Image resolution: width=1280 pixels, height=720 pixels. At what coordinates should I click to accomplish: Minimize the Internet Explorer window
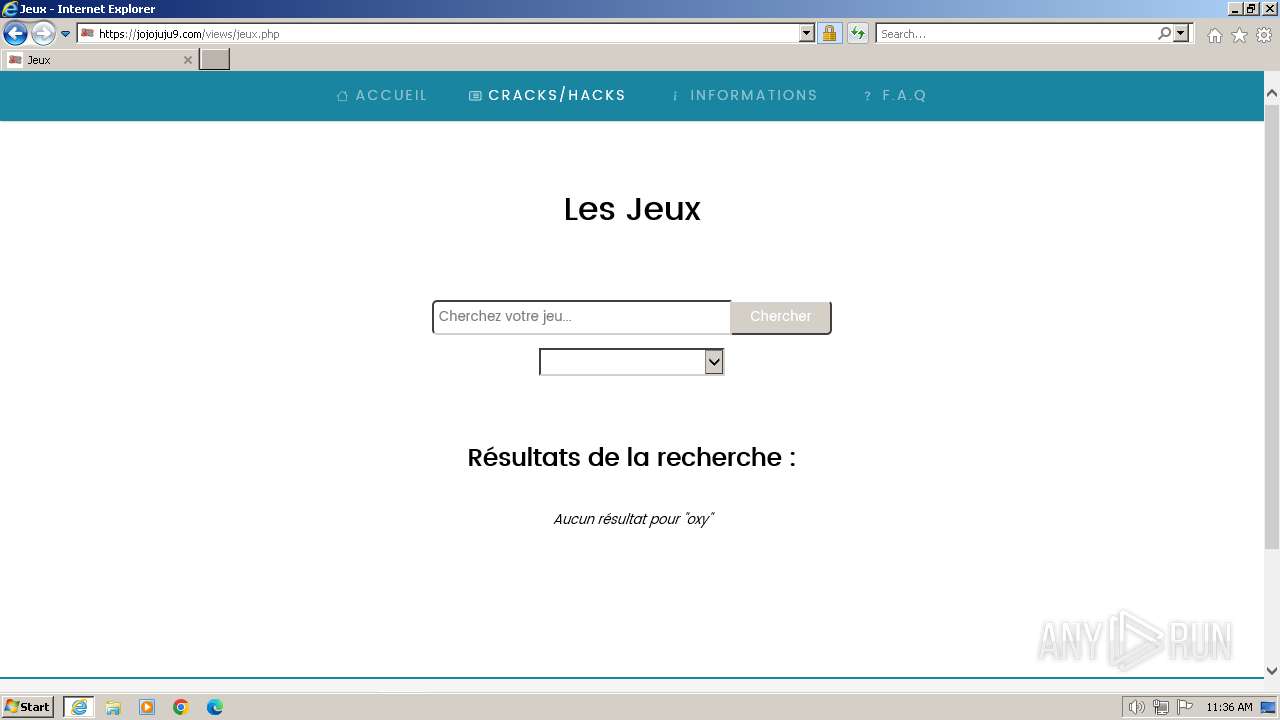tap(1234, 9)
